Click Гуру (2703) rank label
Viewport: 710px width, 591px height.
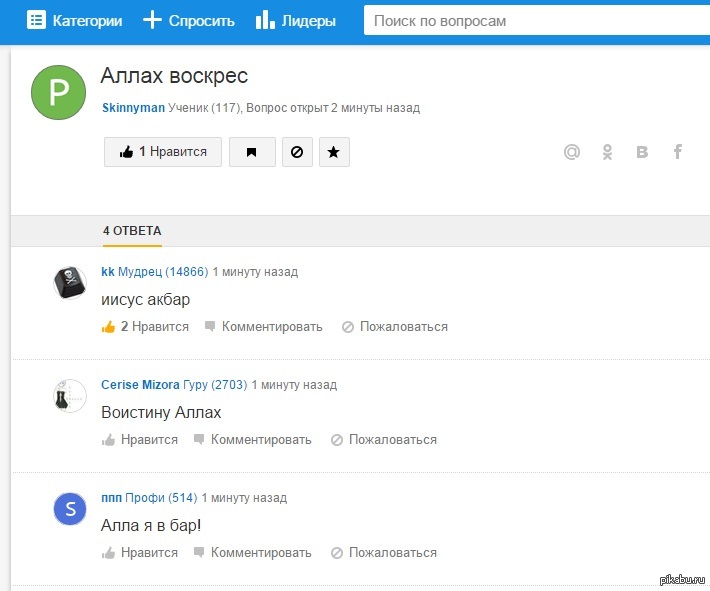(x=216, y=385)
